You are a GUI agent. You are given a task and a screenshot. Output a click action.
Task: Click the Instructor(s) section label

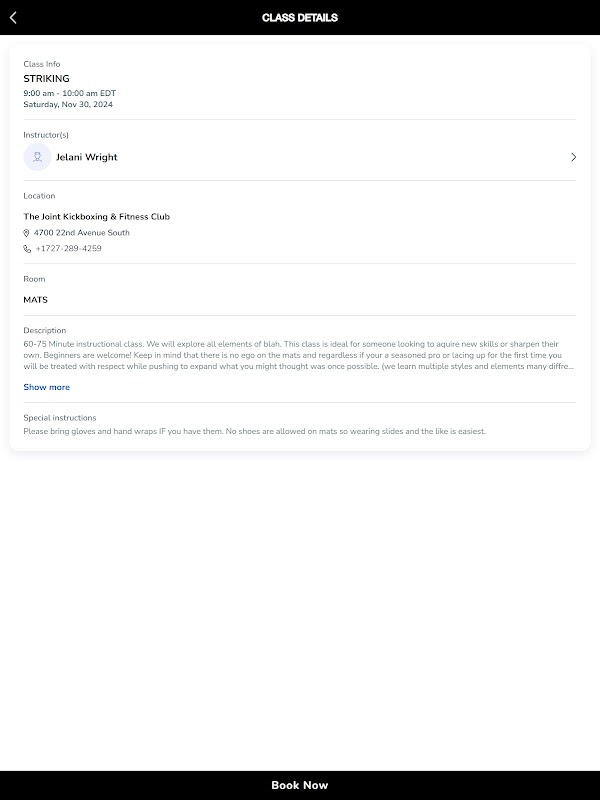click(46, 134)
